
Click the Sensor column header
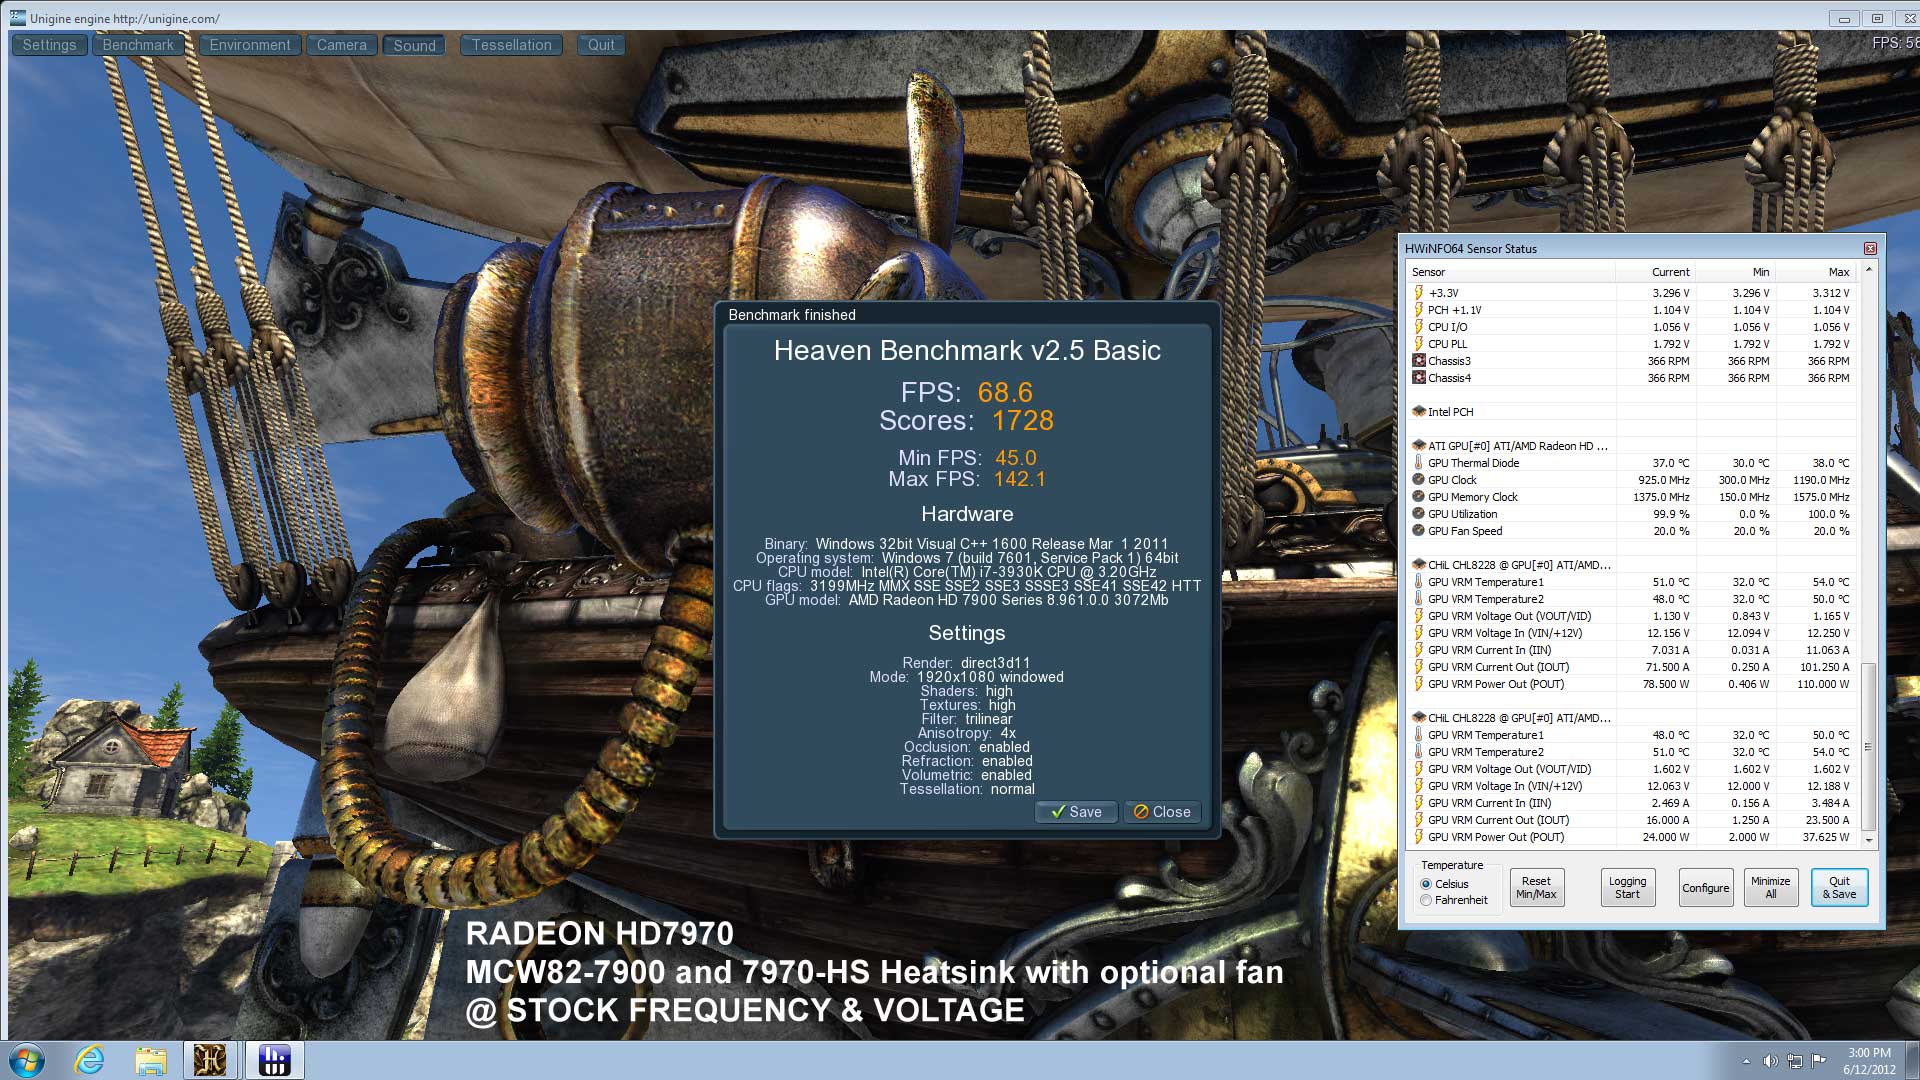point(1510,272)
